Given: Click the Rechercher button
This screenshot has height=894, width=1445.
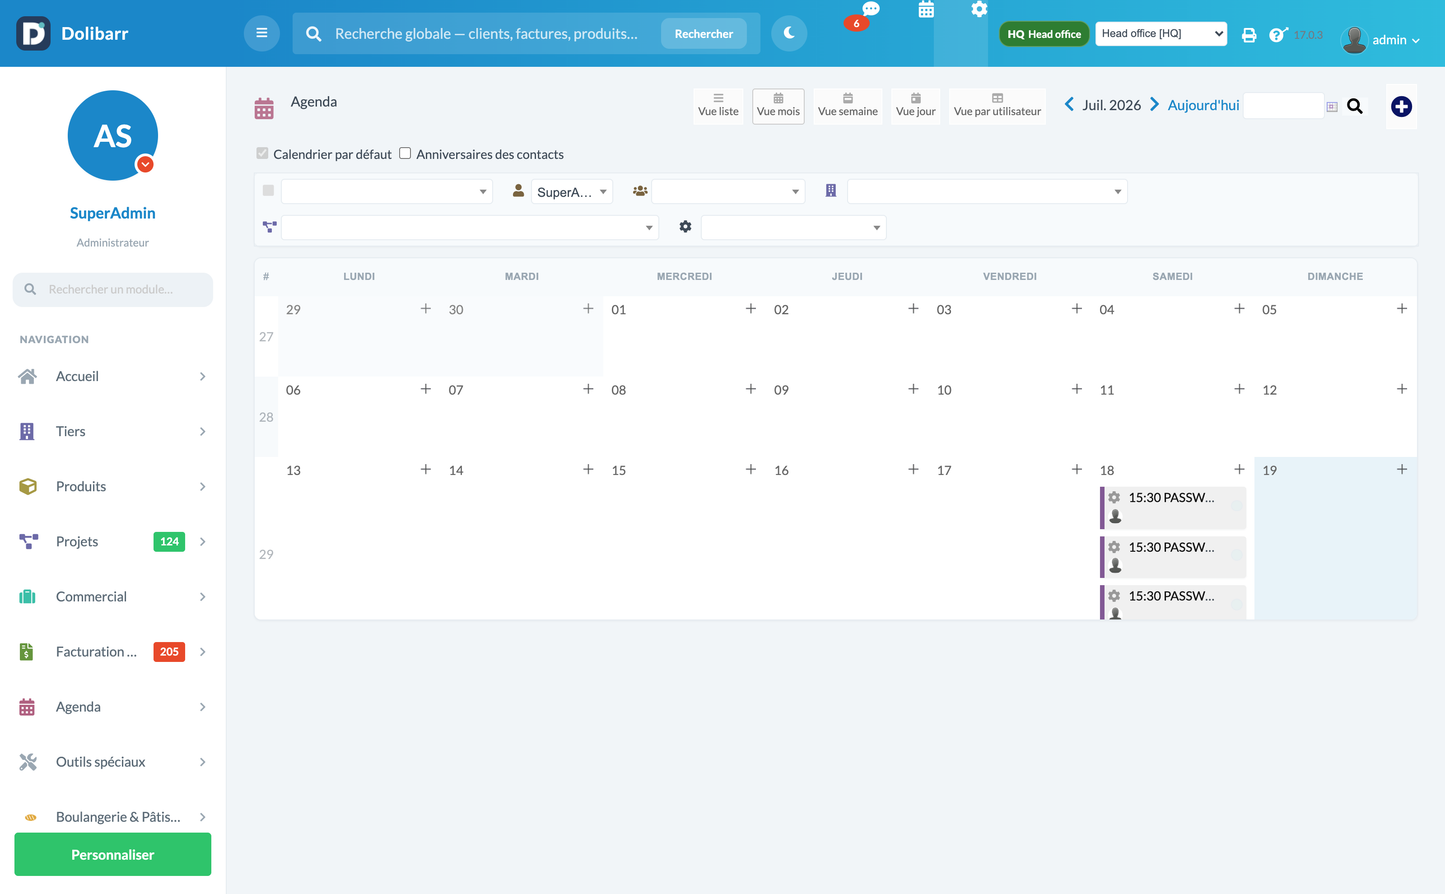Looking at the screenshot, I should [x=704, y=33].
